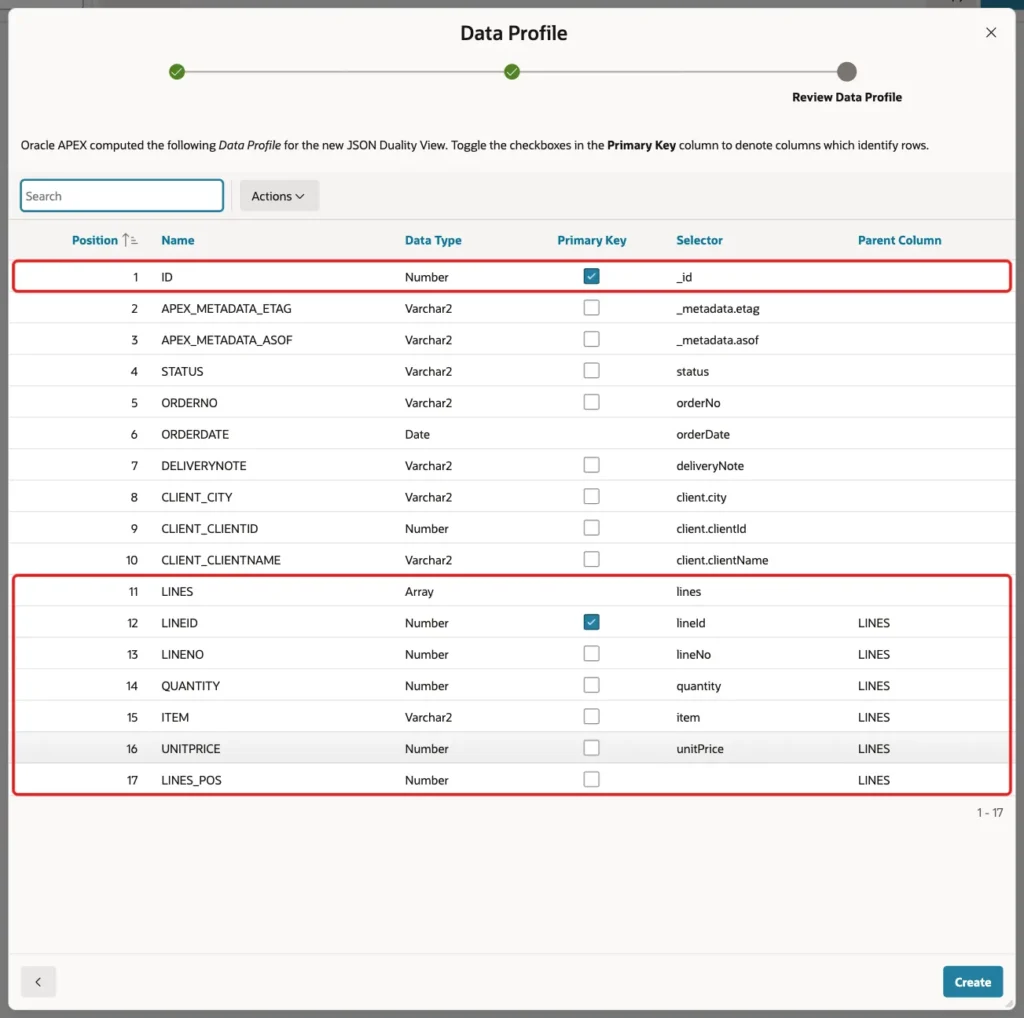Click the ITEM name cell
This screenshot has width=1024, height=1018.
click(175, 717)
